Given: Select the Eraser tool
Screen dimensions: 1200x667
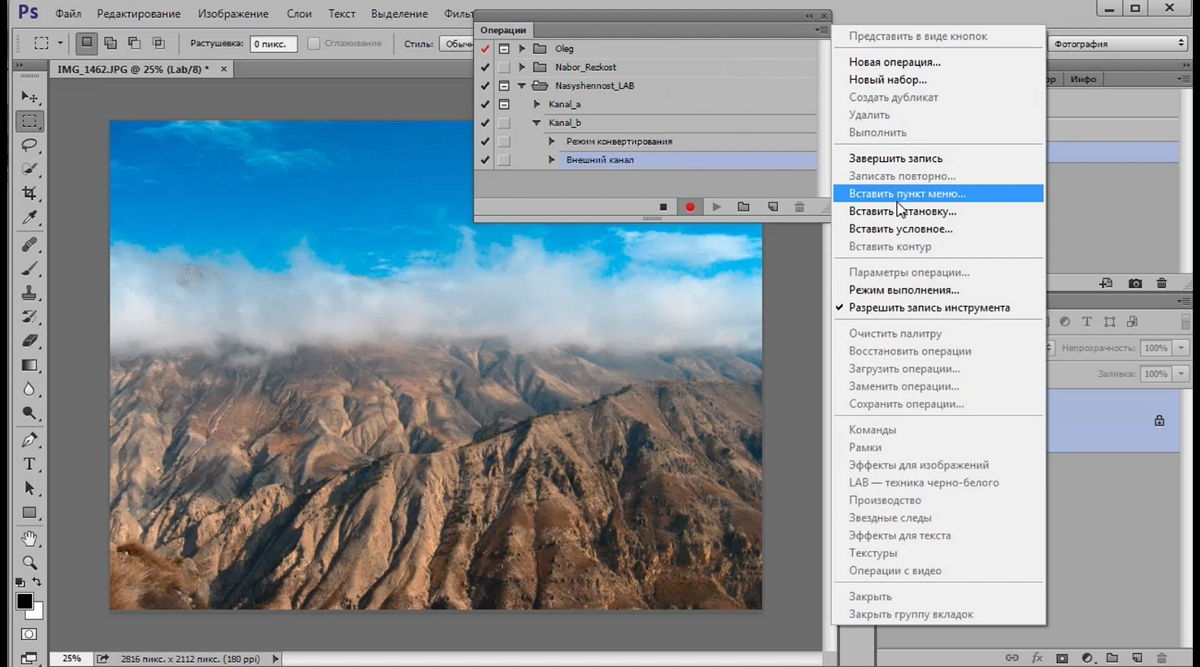Looking at the screenshot, I should point(30,341).
